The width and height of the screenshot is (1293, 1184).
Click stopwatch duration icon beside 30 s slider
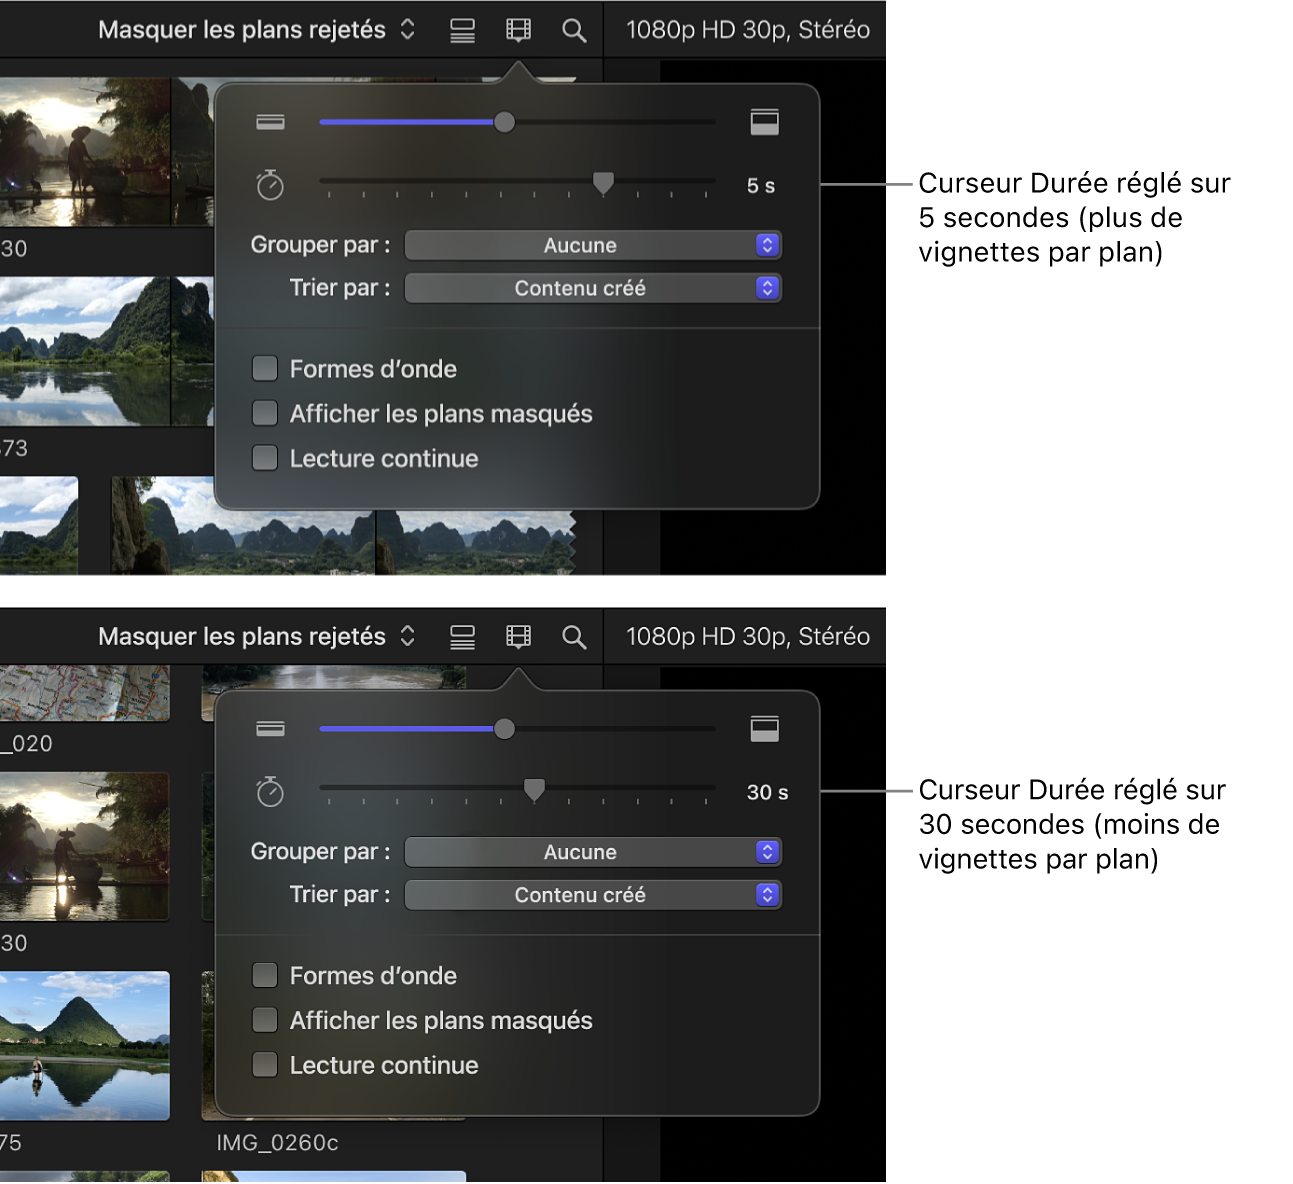pyautogui.click(x=270, y=792)
